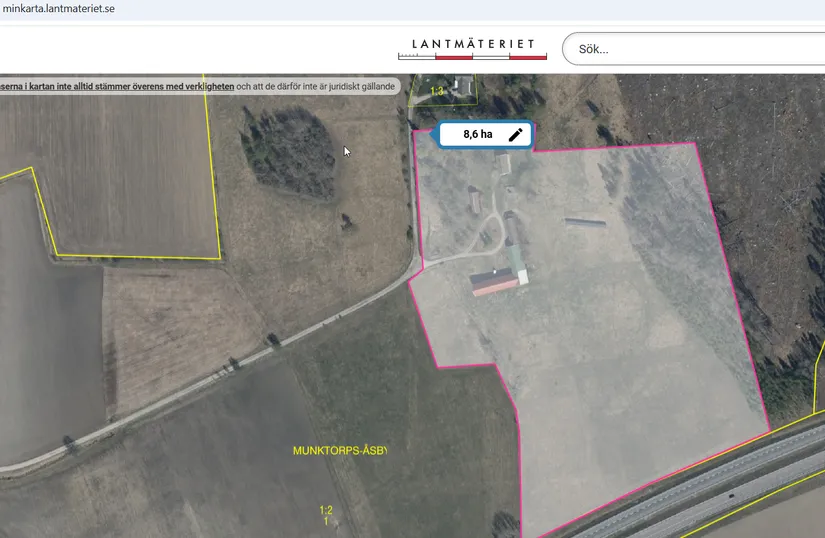Click the pencil edit icon beside 8,6 ha
The image size is (825, 538).
tap(516, 135)
